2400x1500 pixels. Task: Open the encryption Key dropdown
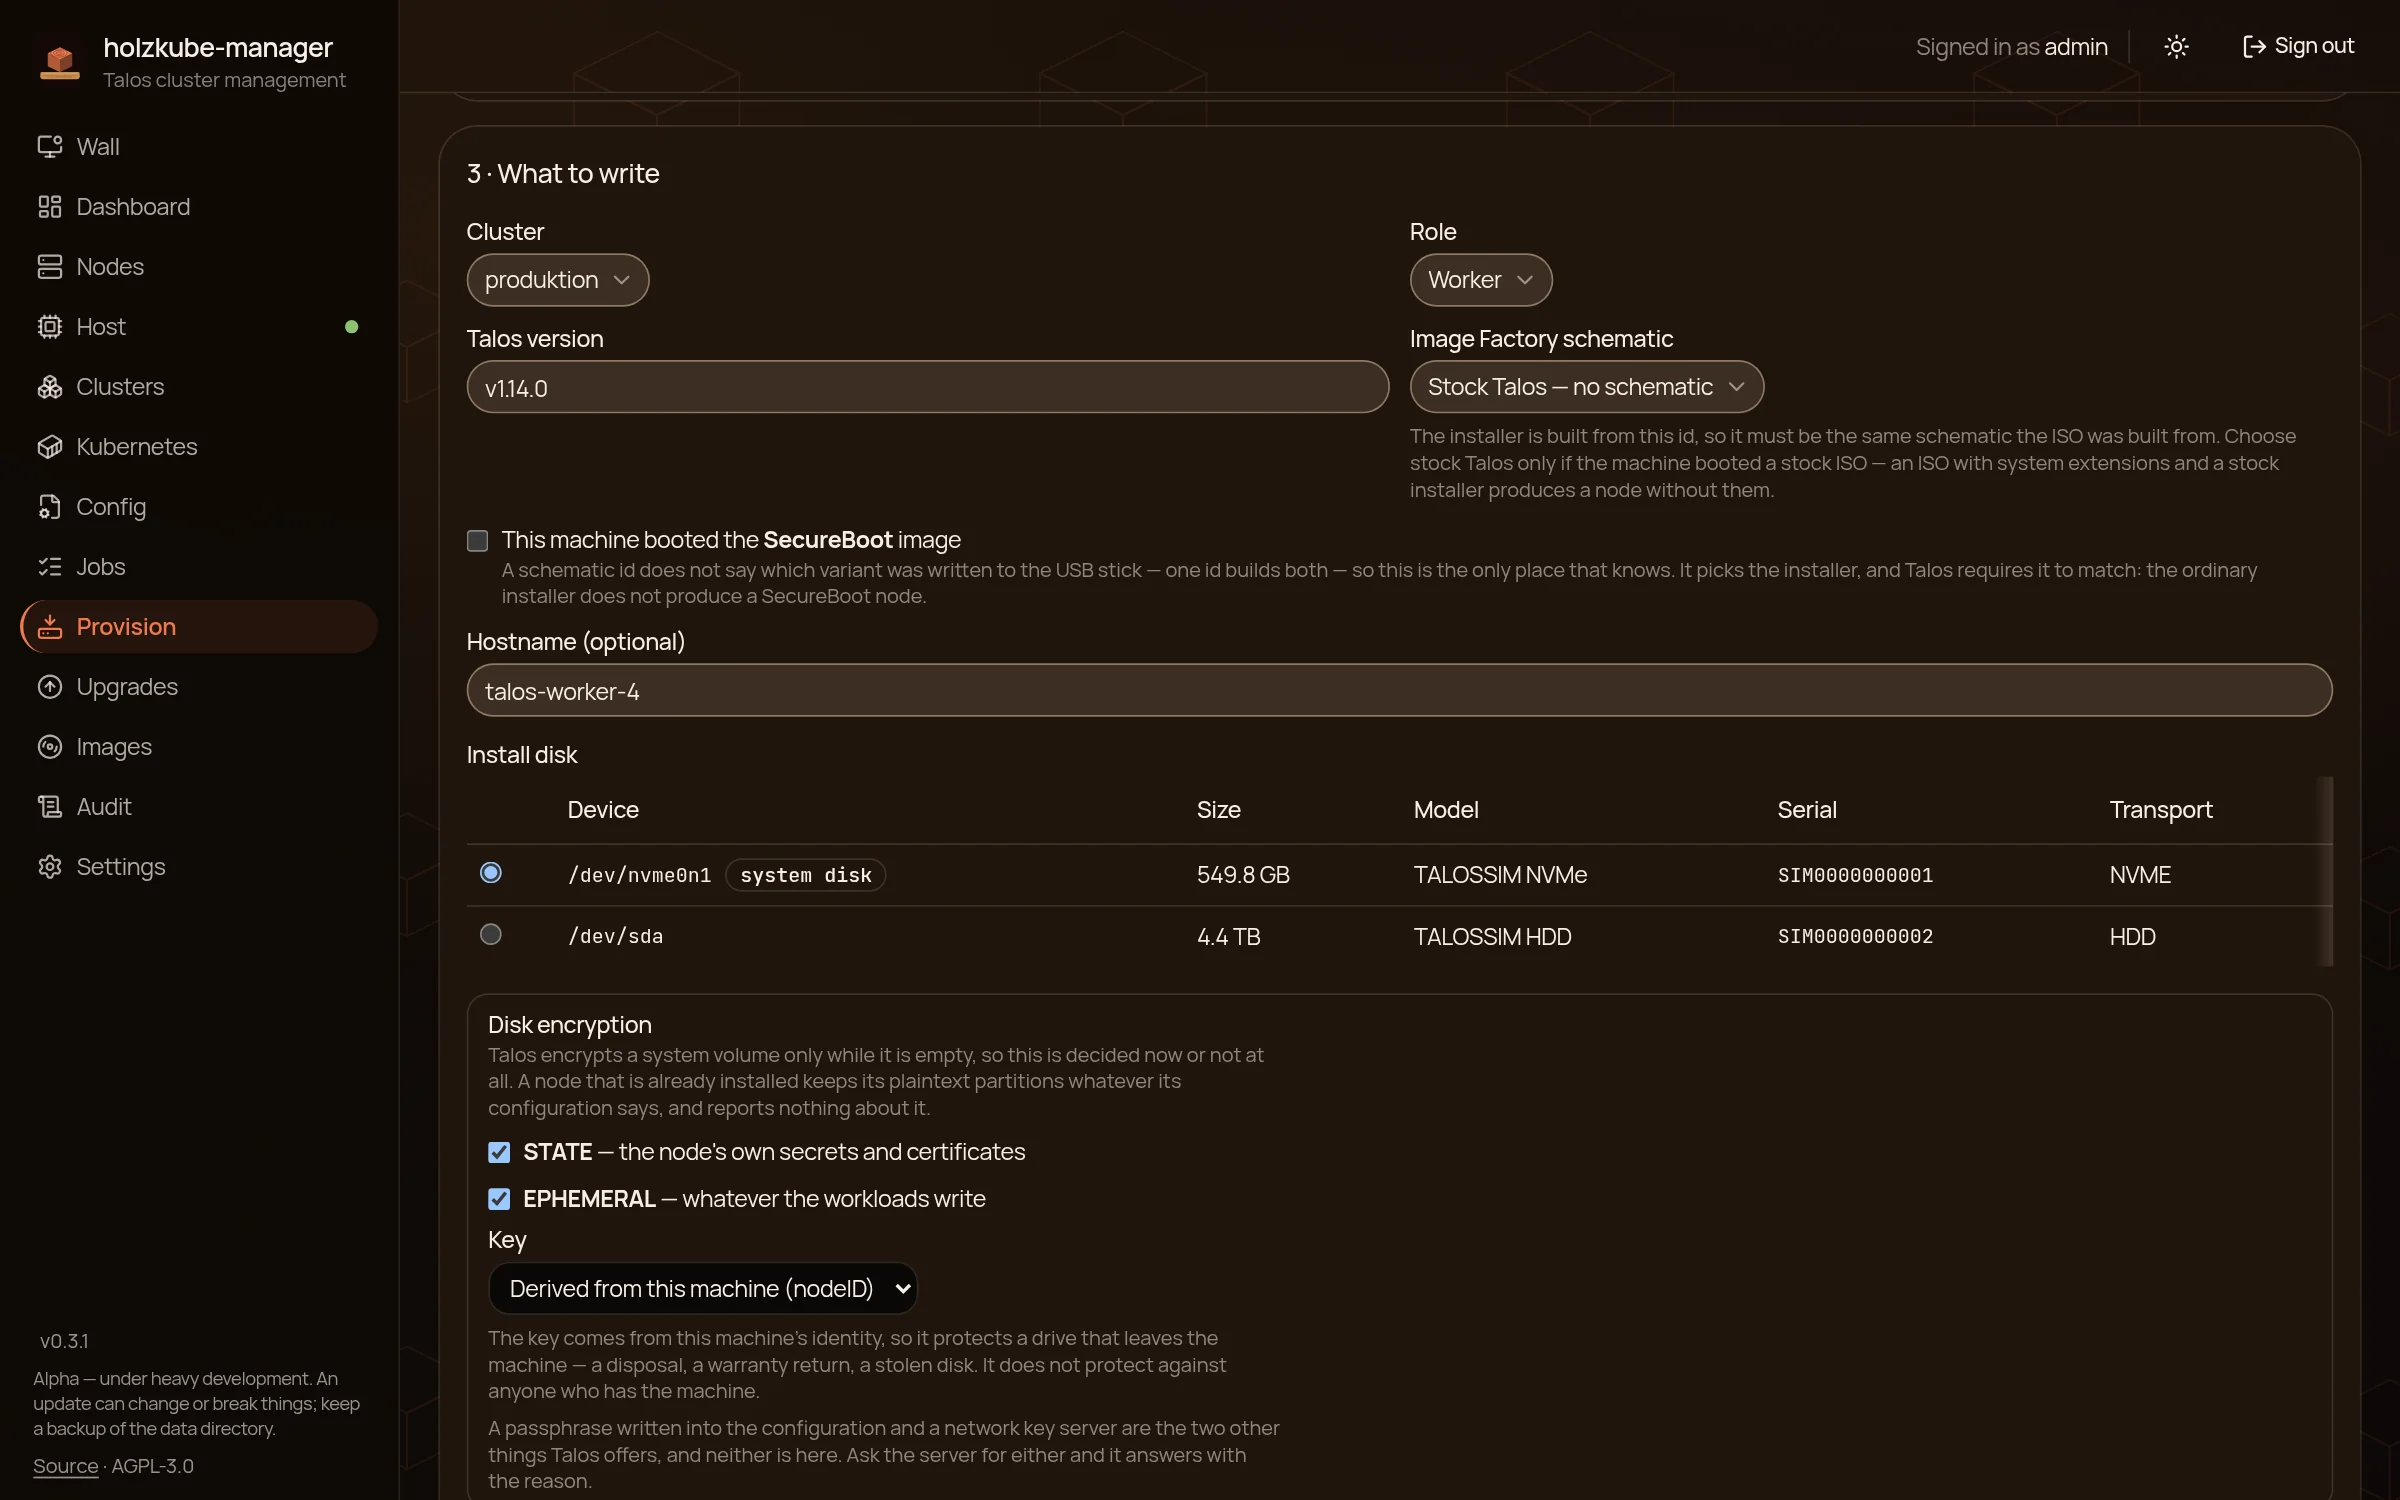click(703, 1289)
